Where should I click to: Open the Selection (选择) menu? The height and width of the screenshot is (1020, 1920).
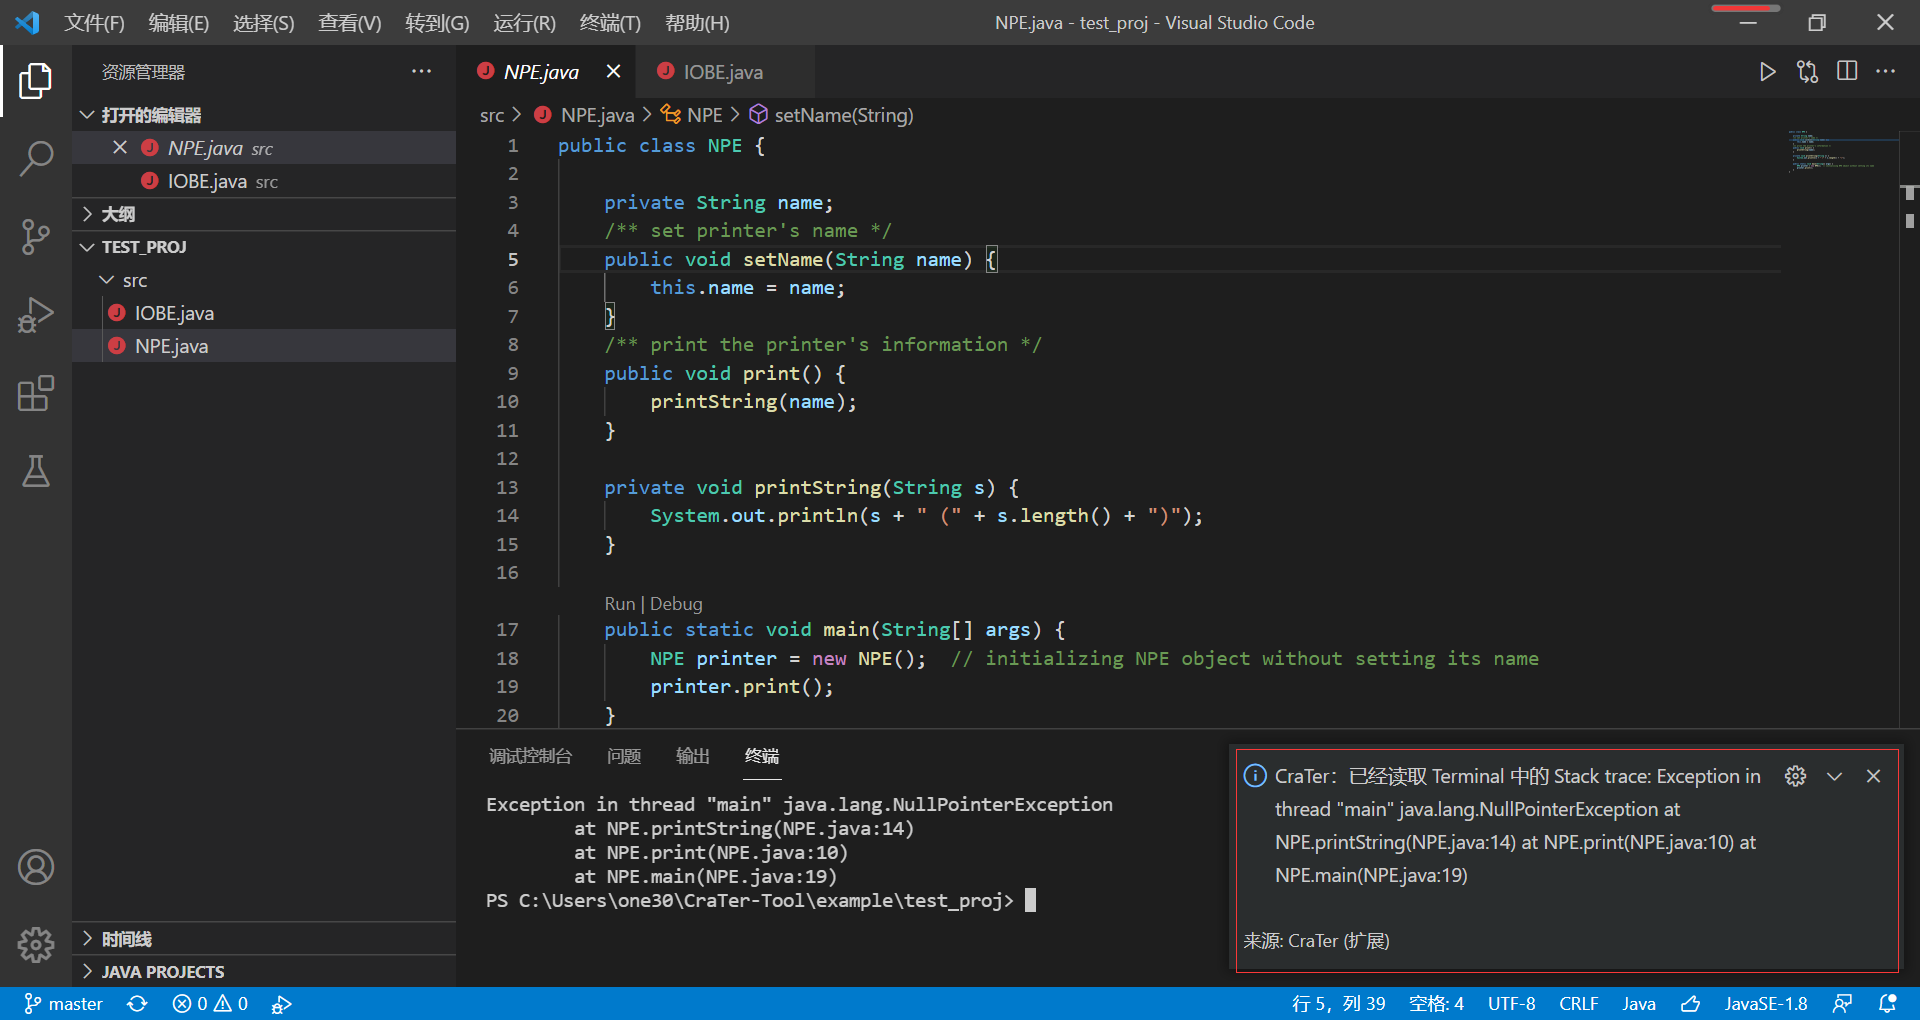coord(264,23)
